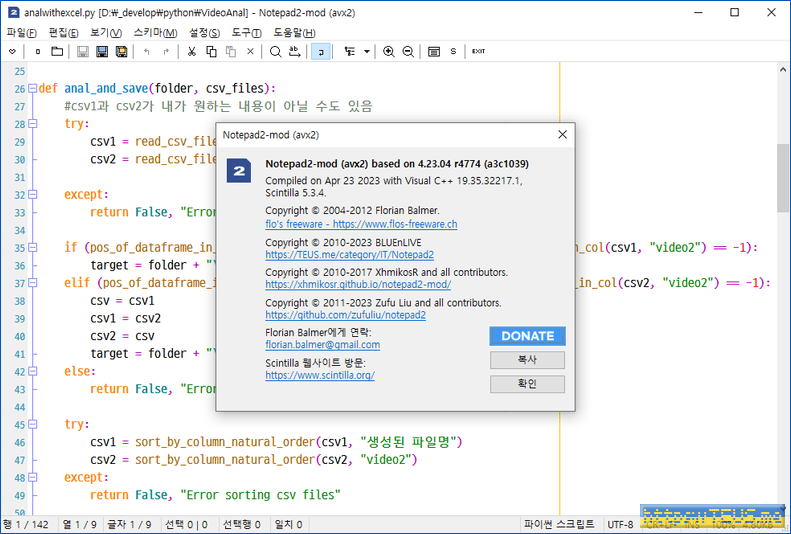The height and width of the screenshot is (534, 791).
Task: Click the 파이썬 스크립트 scheme in status bar
Action: pos(559,525)
